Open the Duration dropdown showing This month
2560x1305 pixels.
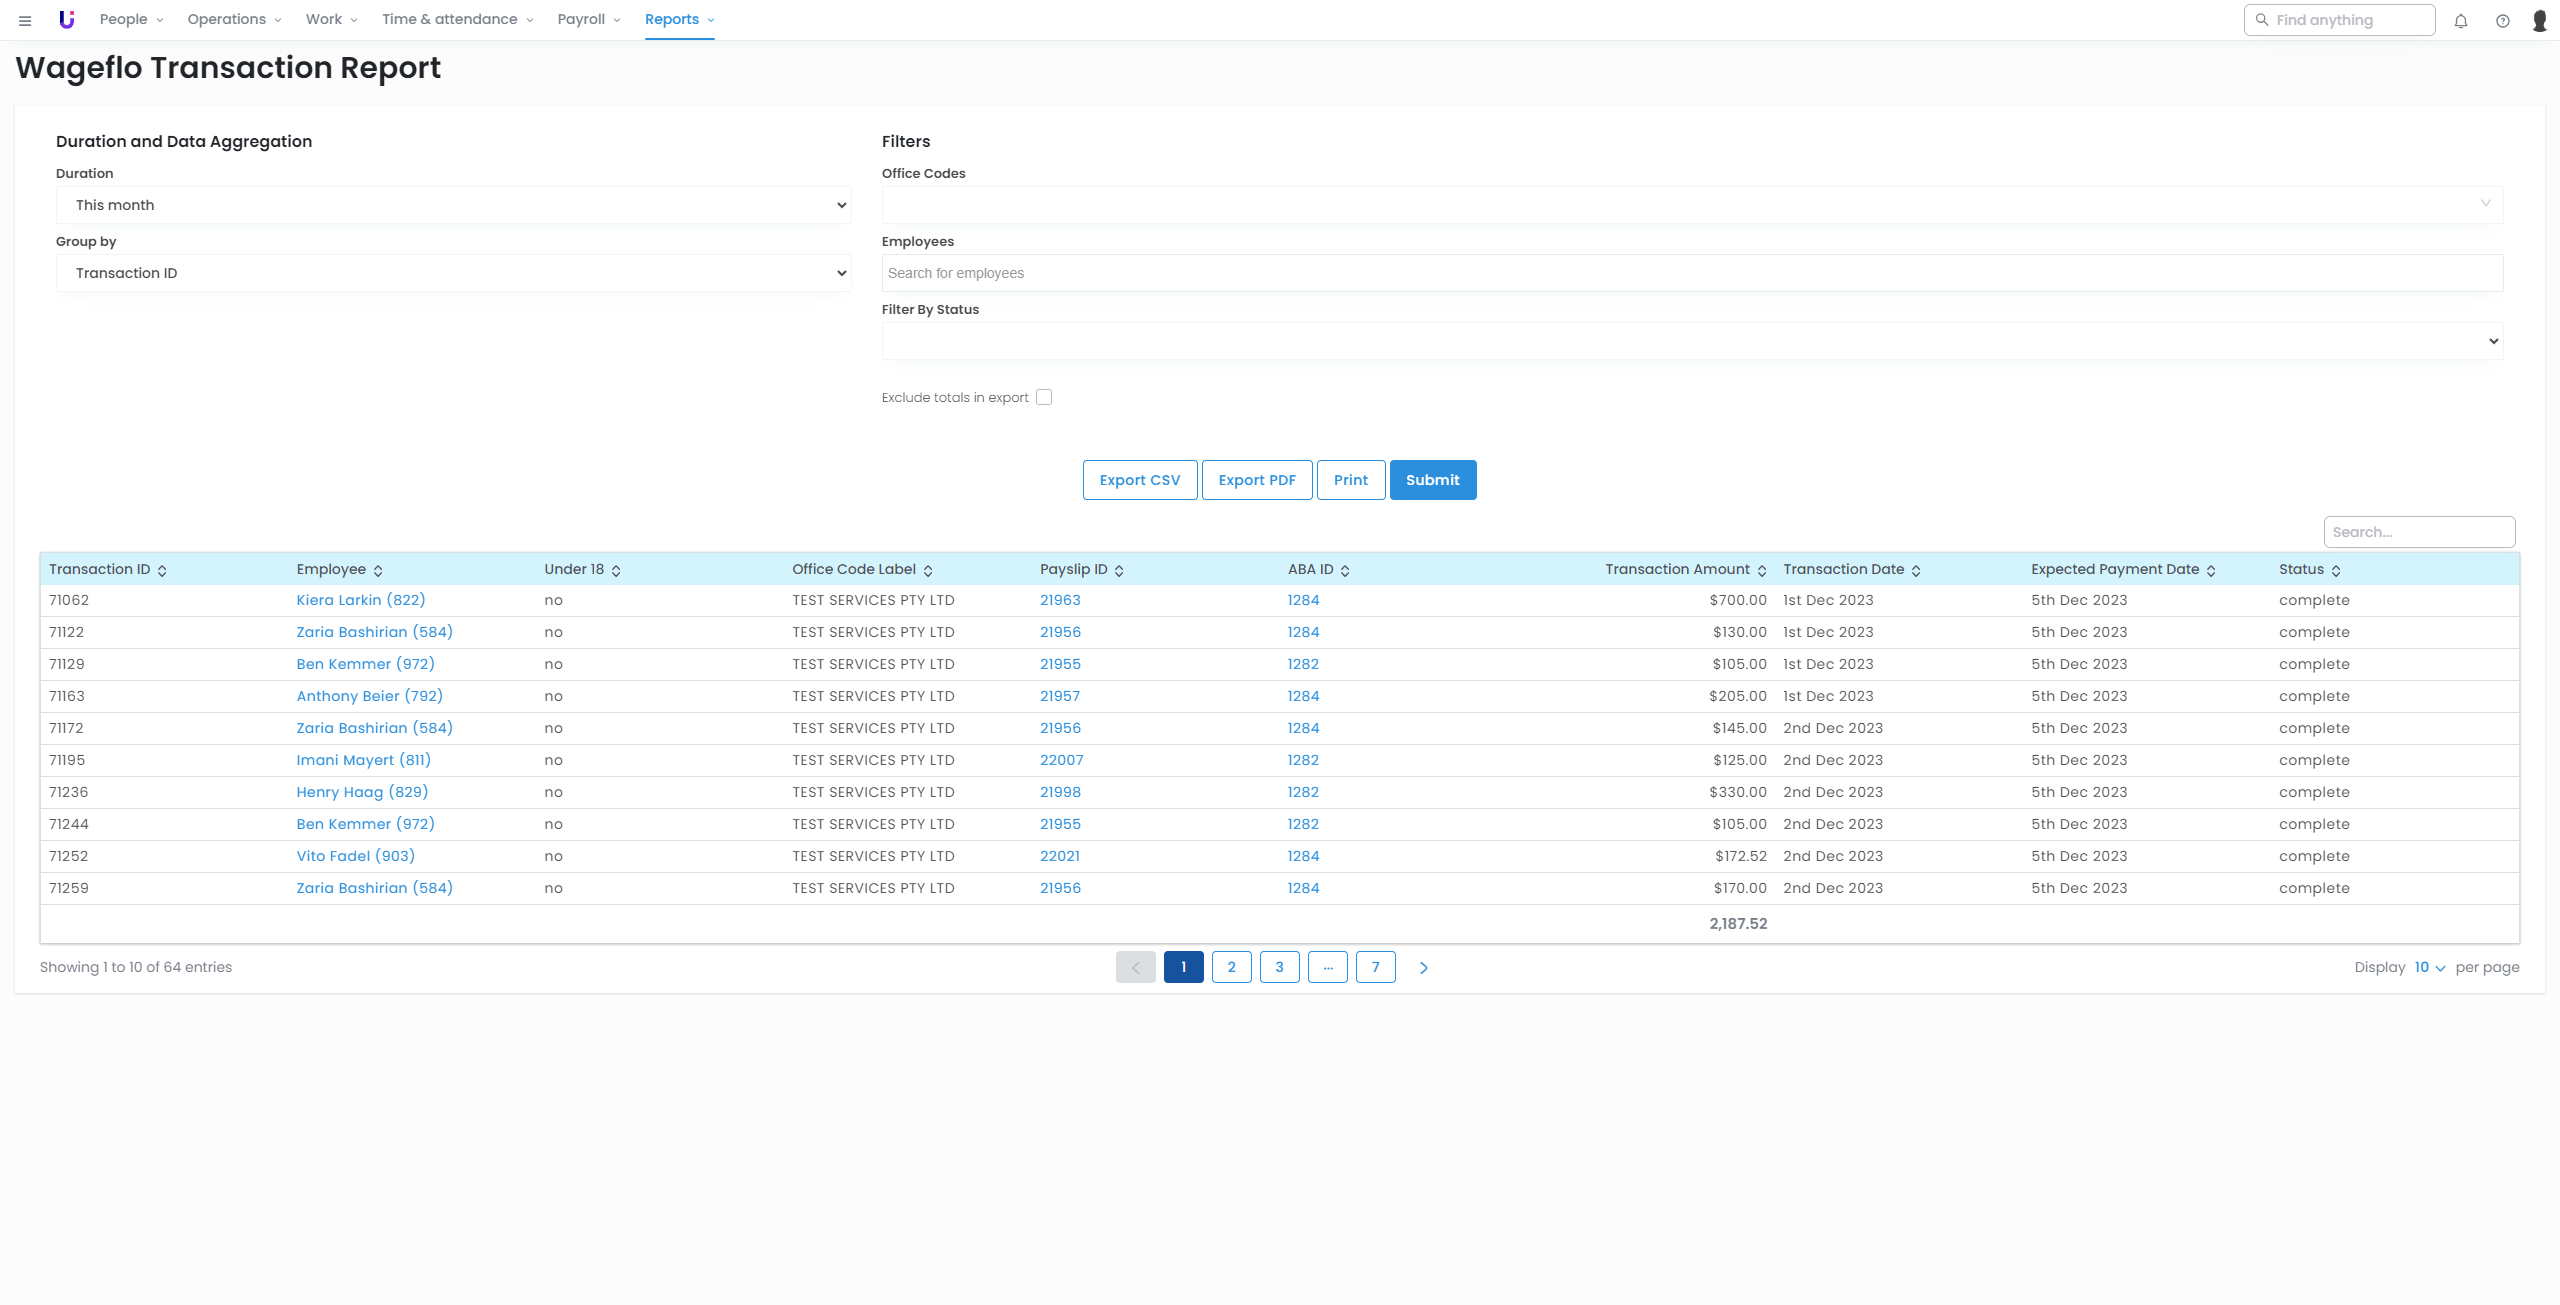click(x=453, y=205)
